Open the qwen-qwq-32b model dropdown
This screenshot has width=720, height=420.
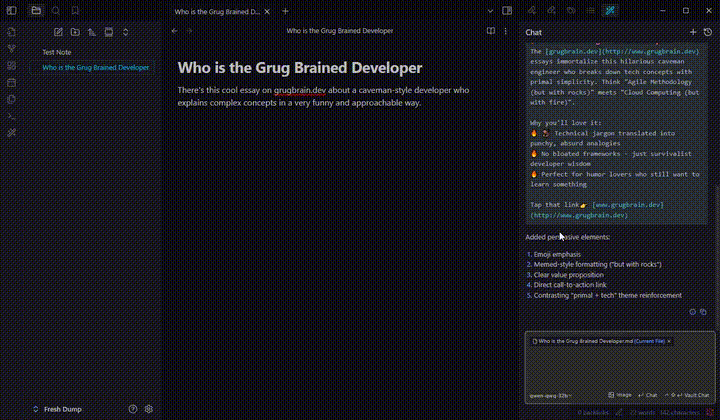pos(551,395)
